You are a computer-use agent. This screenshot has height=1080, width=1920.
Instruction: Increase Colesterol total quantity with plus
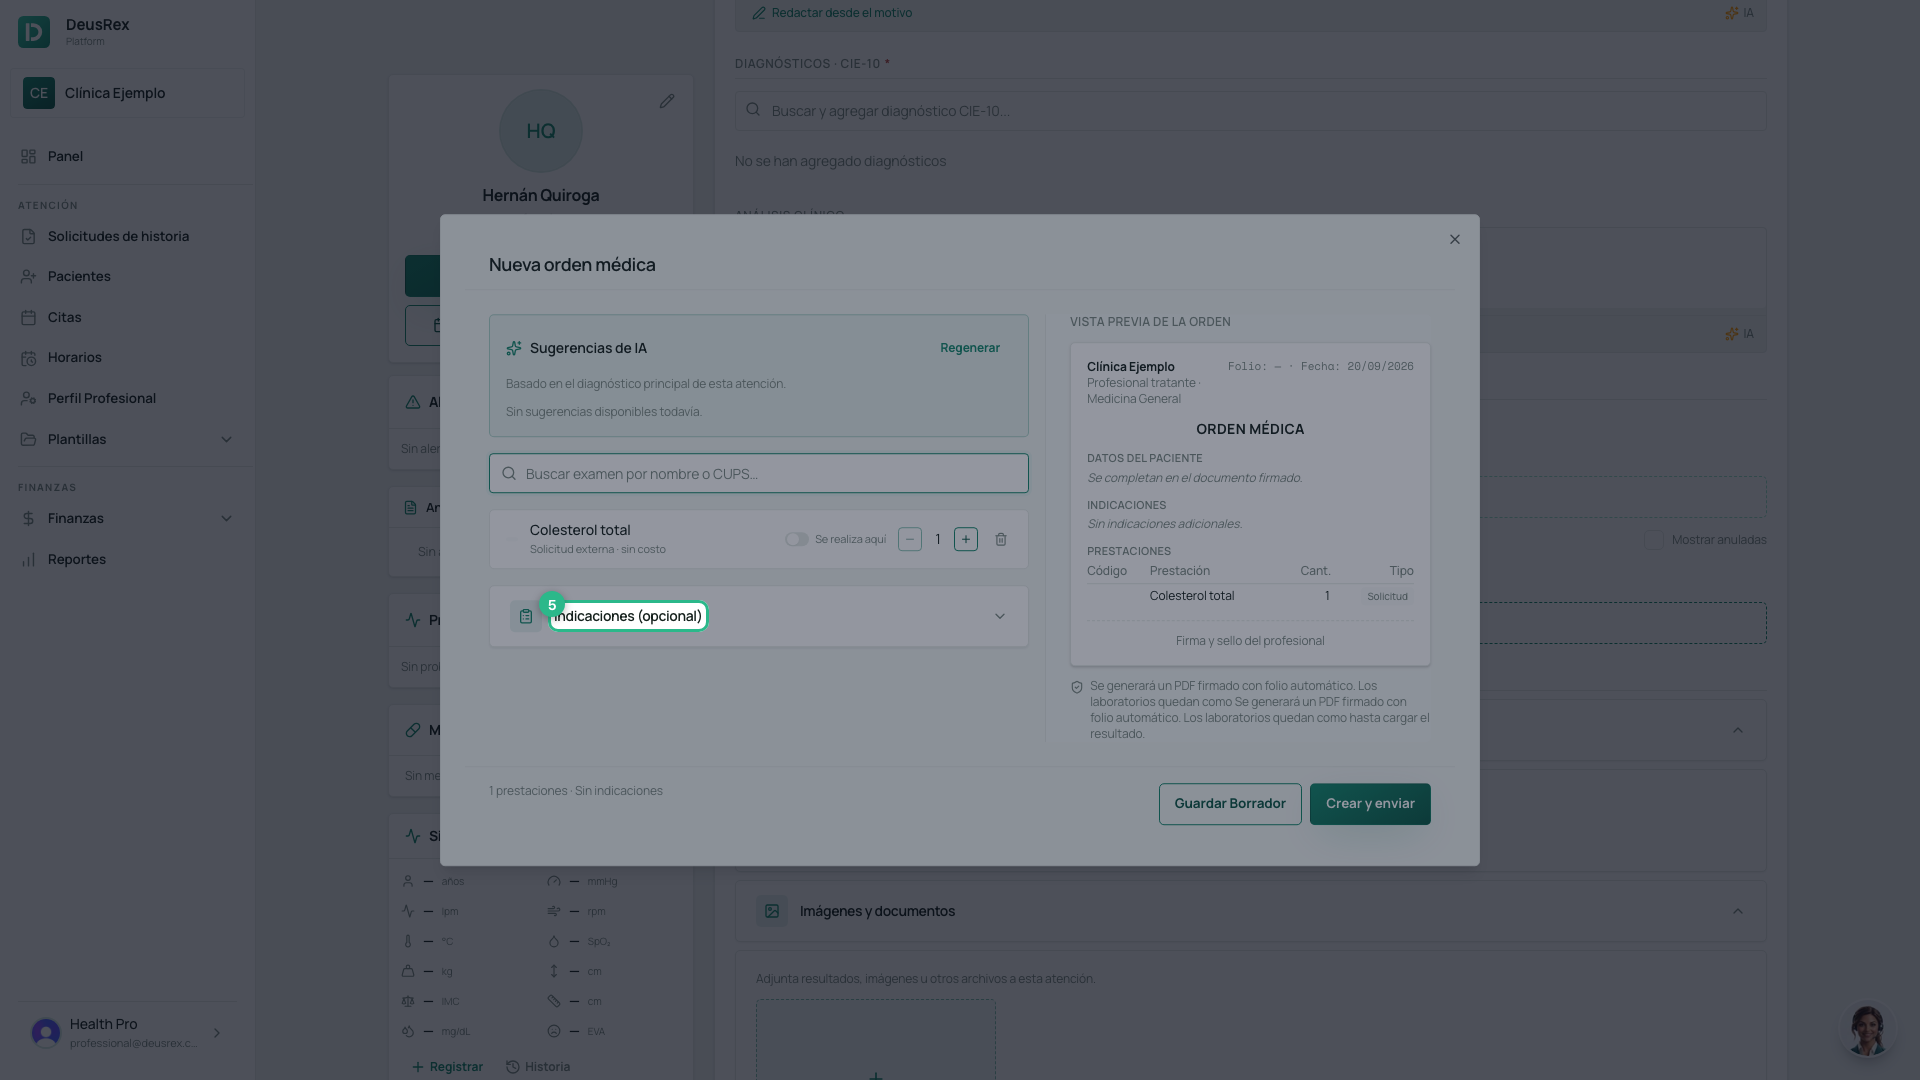point(966,540)
